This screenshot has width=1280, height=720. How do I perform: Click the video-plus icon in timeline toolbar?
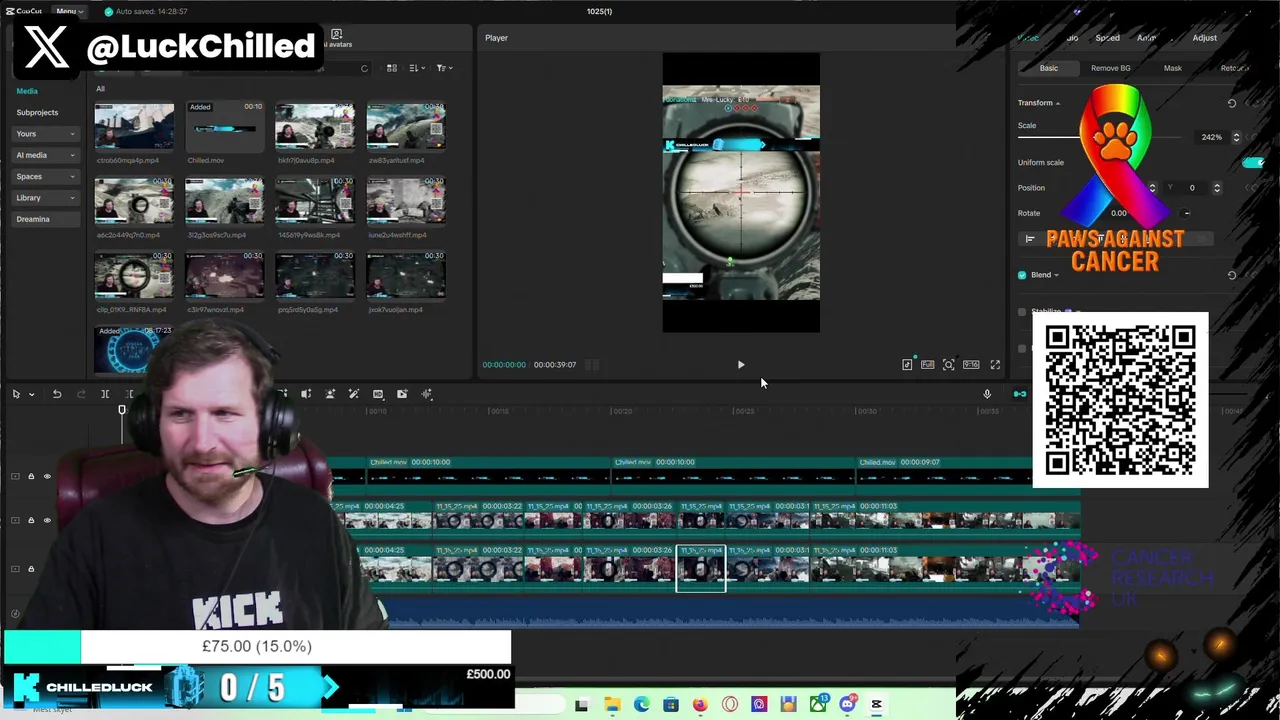402,394
